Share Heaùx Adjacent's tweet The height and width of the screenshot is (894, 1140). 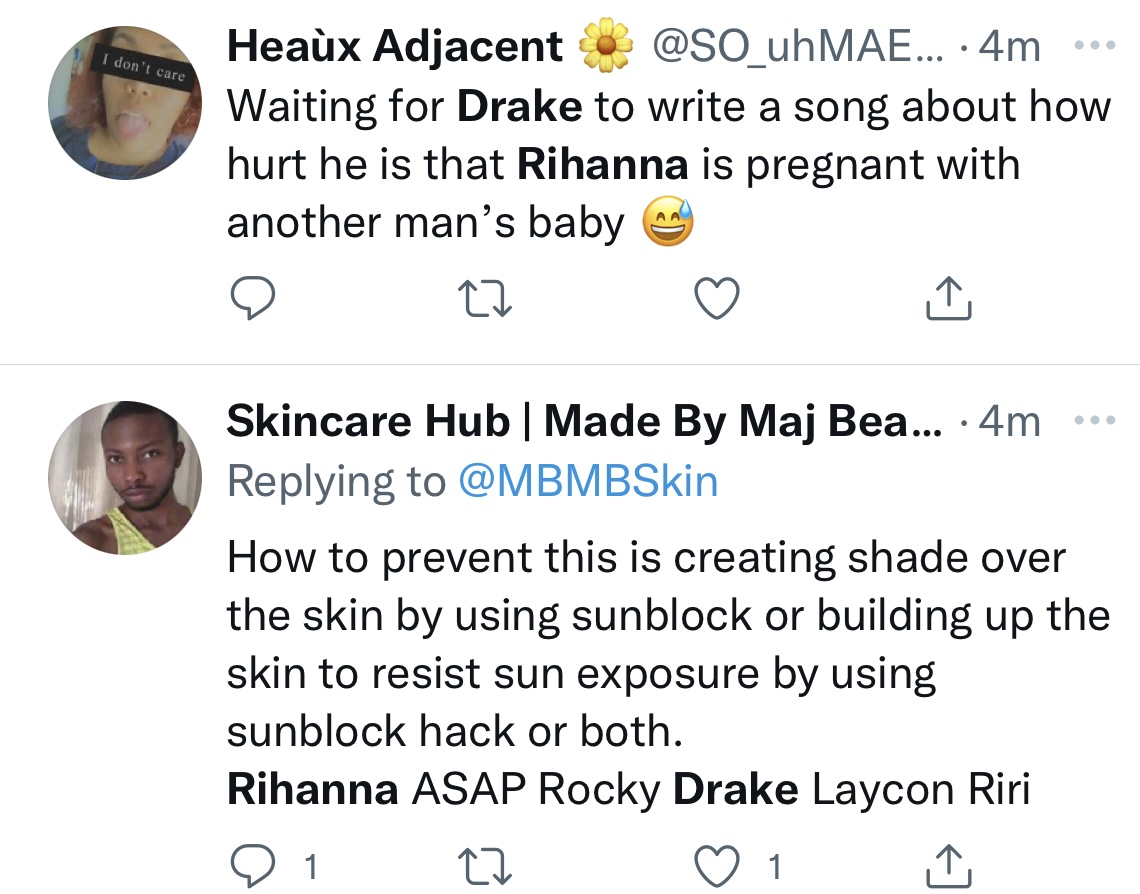948,296
